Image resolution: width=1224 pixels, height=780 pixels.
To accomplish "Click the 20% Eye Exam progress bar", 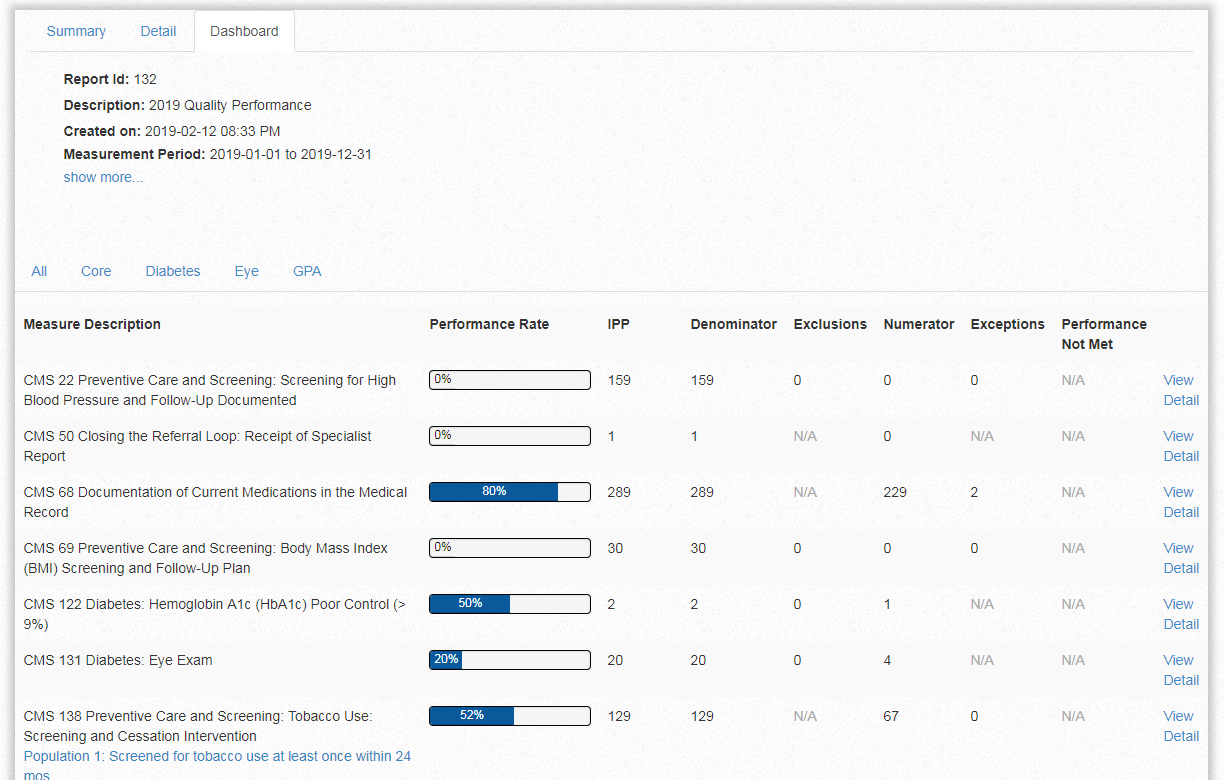I will pyautogui.click(x=509, y=660).
